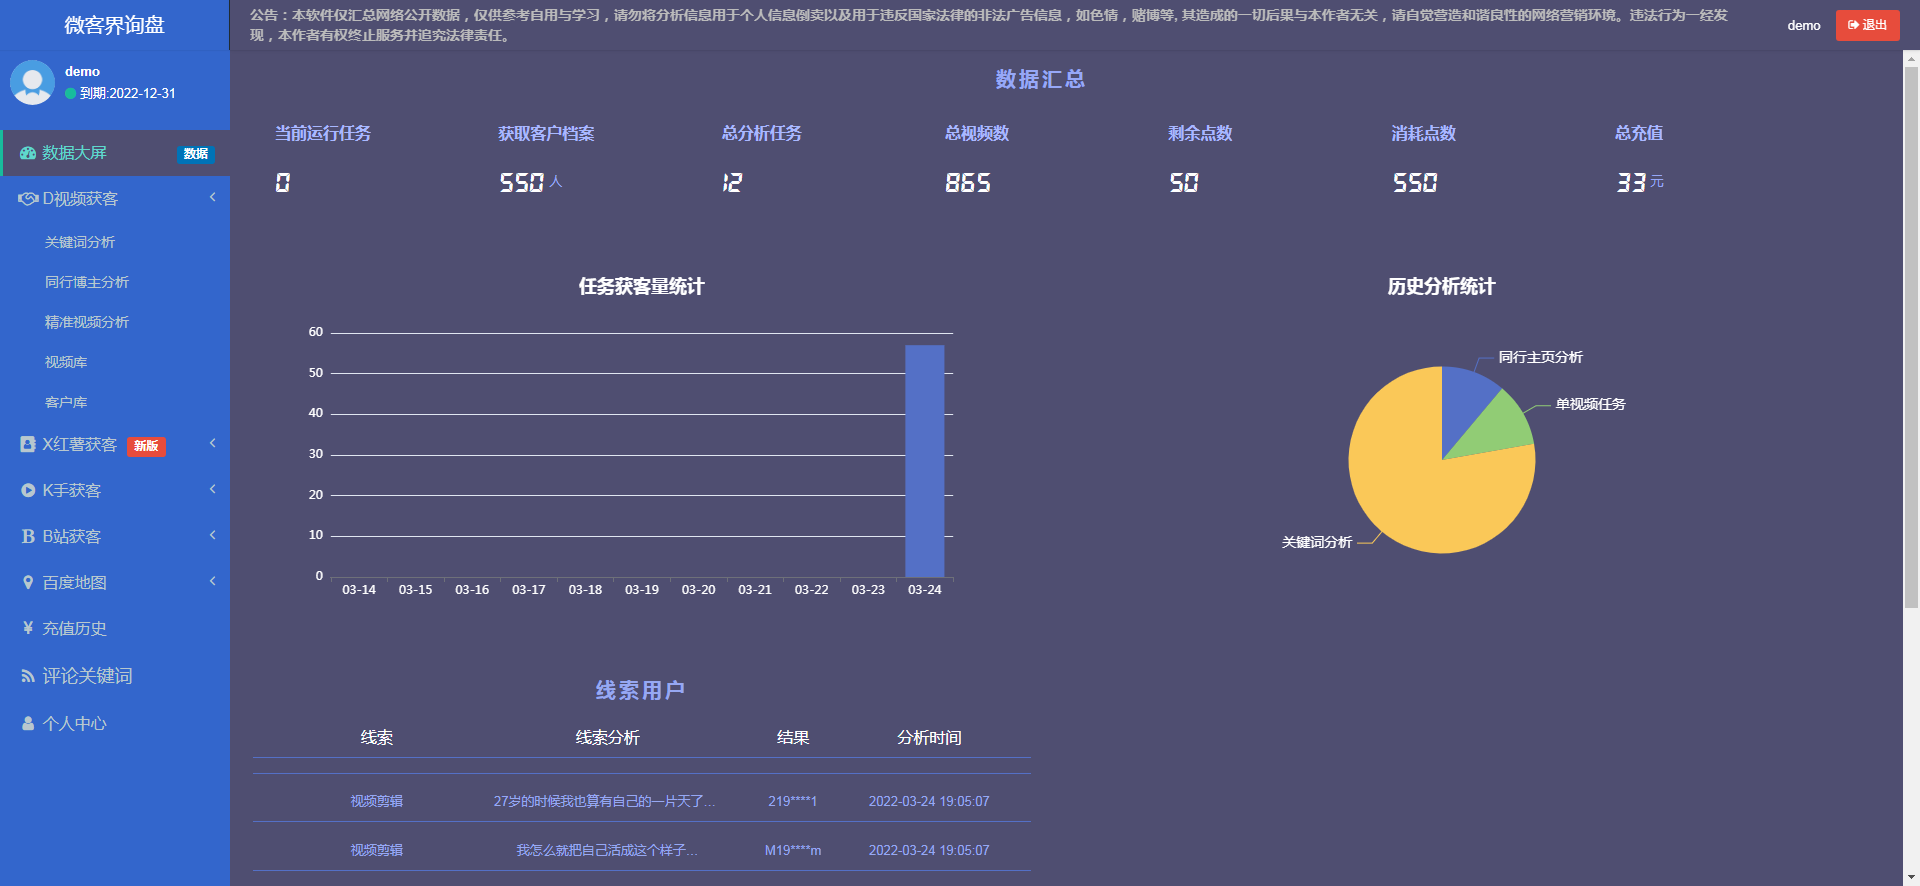
Task: Click the 视频剪辑 cell in the 219****1 row
Action: [376, 801]
